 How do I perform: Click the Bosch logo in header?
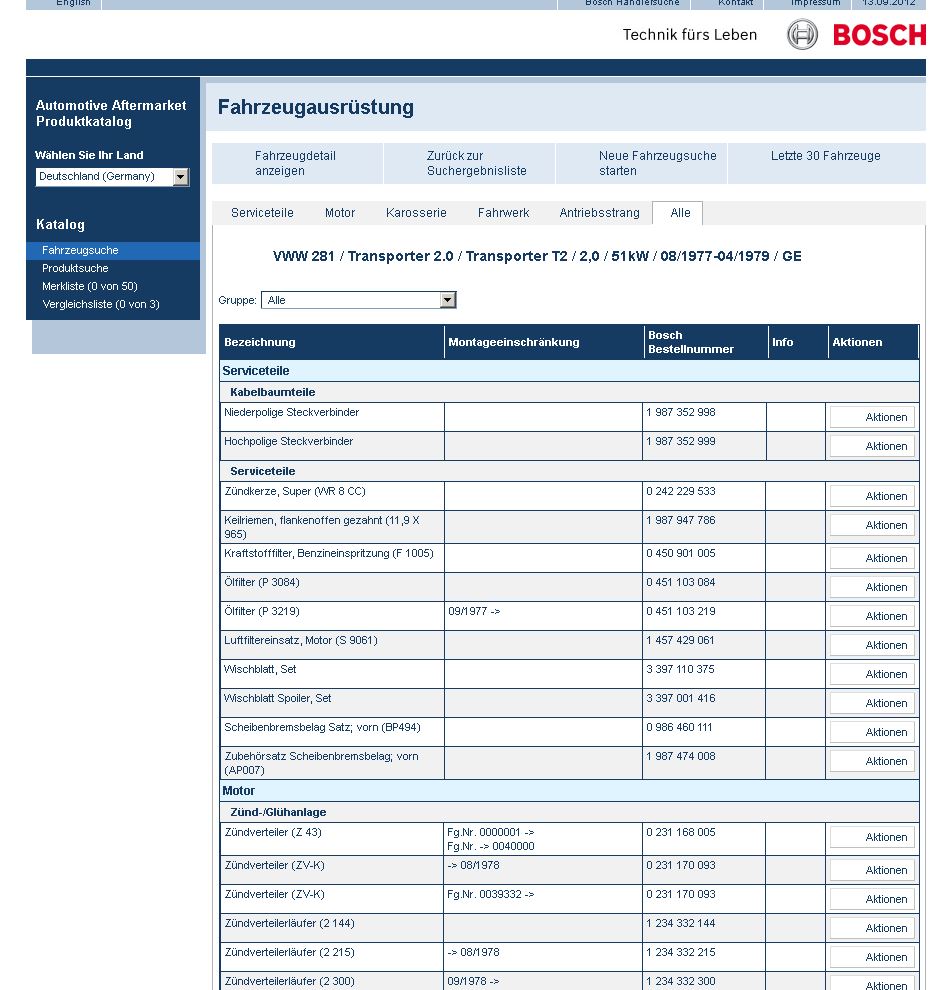856,35
